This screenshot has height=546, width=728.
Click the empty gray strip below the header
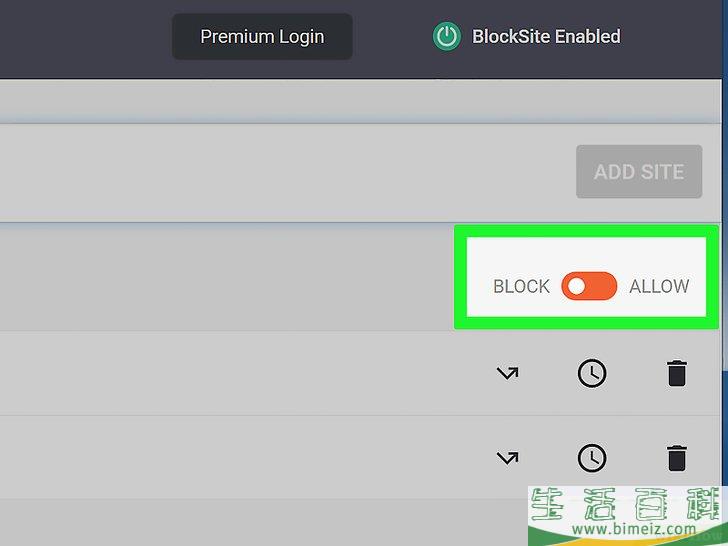(361, 101)
